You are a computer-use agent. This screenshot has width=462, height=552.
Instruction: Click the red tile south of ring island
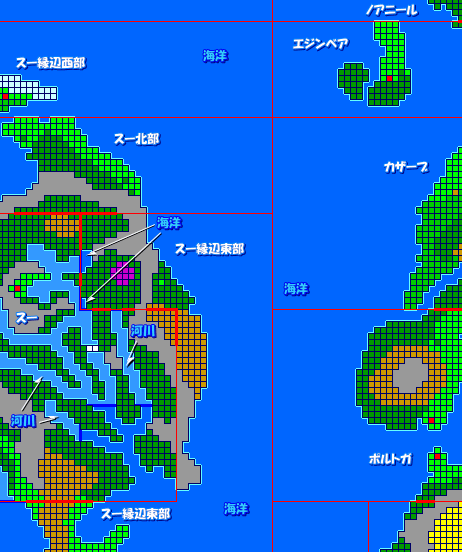pyautogui.click(x=431, y=420)
